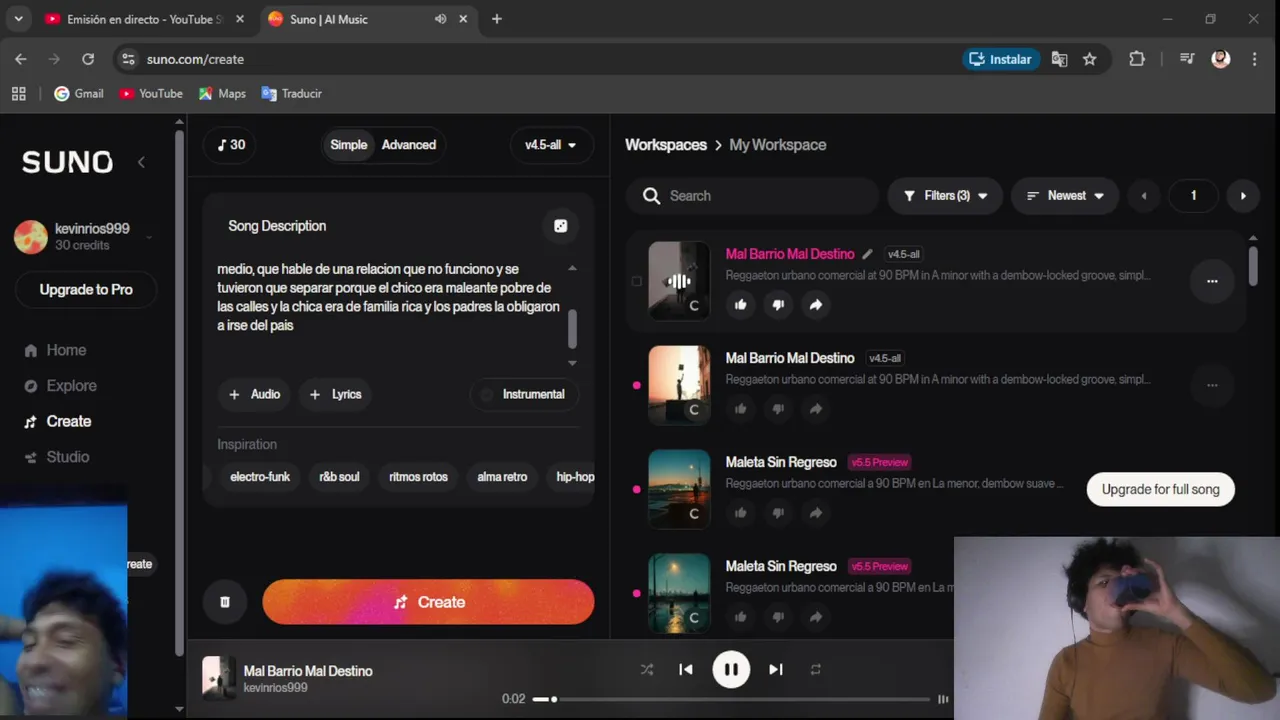Image resolution: width=1280 pixels, height=720 pixels.
Task: Click the workspace list scrollbar
Action: pos(1253,266)
